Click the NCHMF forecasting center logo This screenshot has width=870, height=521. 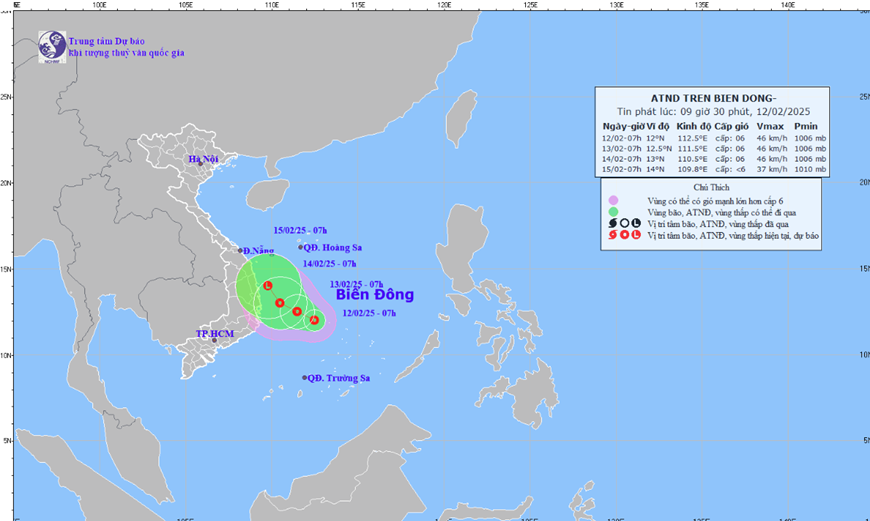(x=52, y=47)
